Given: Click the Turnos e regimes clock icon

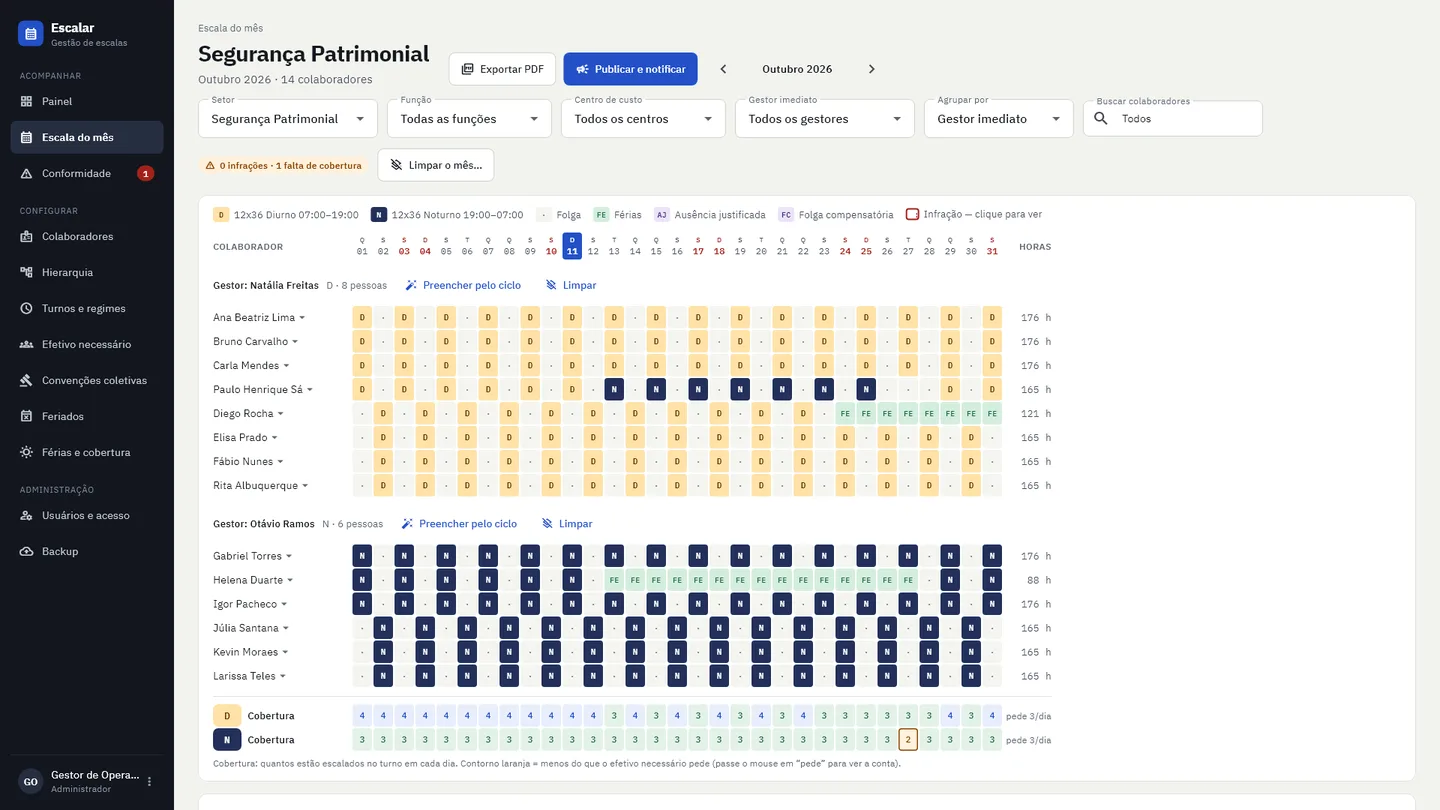Looking at the screenshot, I should pos(26,308).
